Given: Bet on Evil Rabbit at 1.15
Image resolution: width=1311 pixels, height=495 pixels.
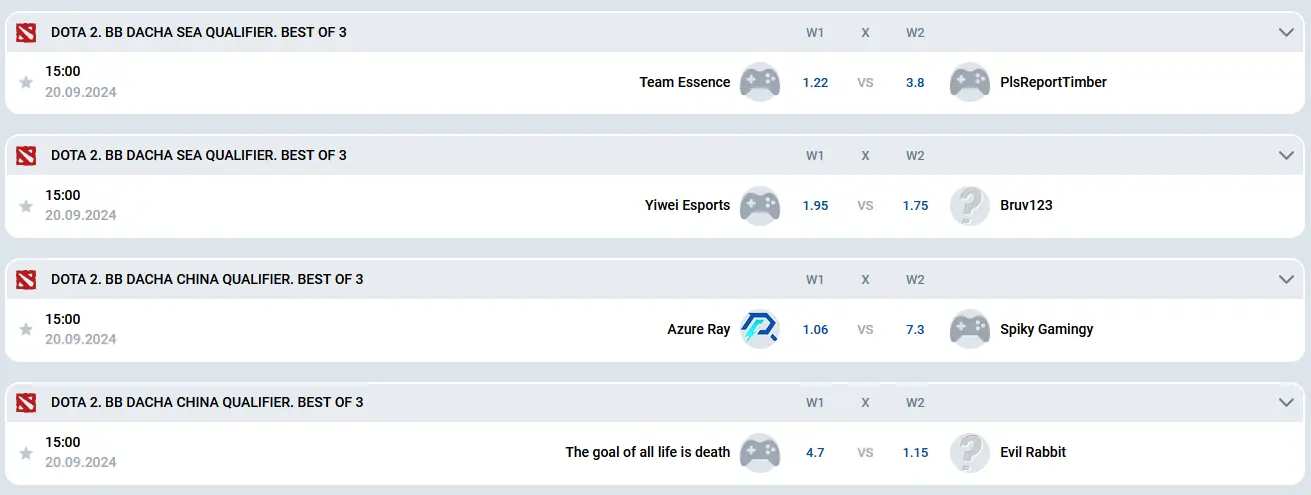Looking at the screenshot, I should [x=915, y=453].
